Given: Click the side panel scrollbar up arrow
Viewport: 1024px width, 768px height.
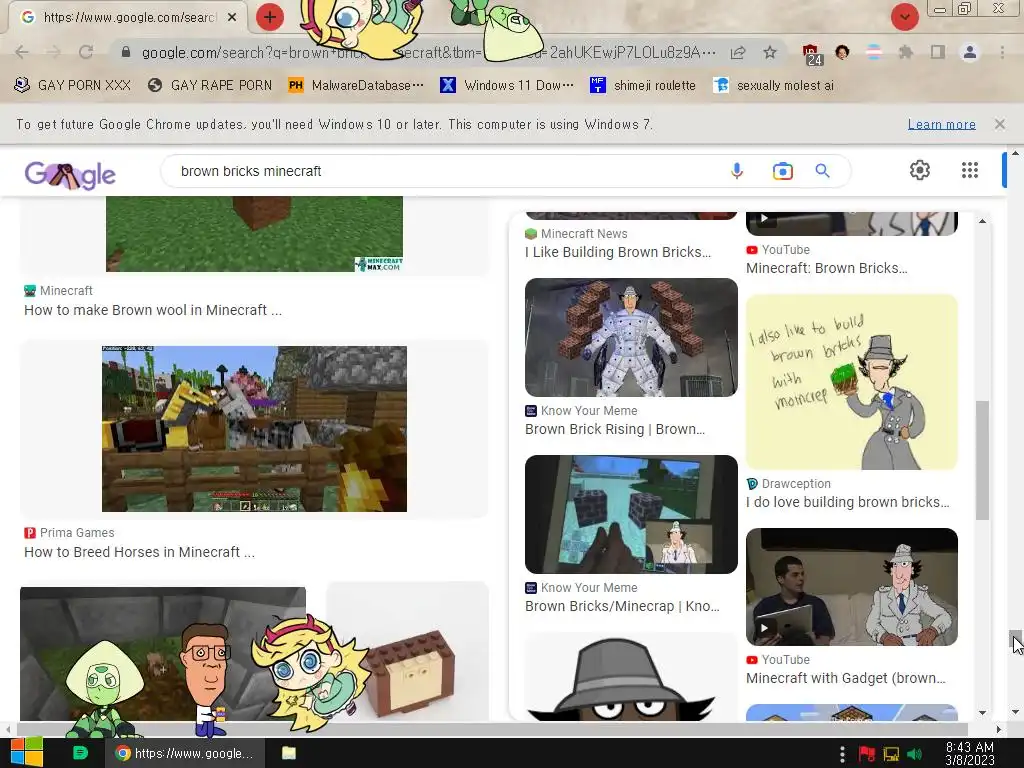Looking at the screenshot, I should 982,221.
